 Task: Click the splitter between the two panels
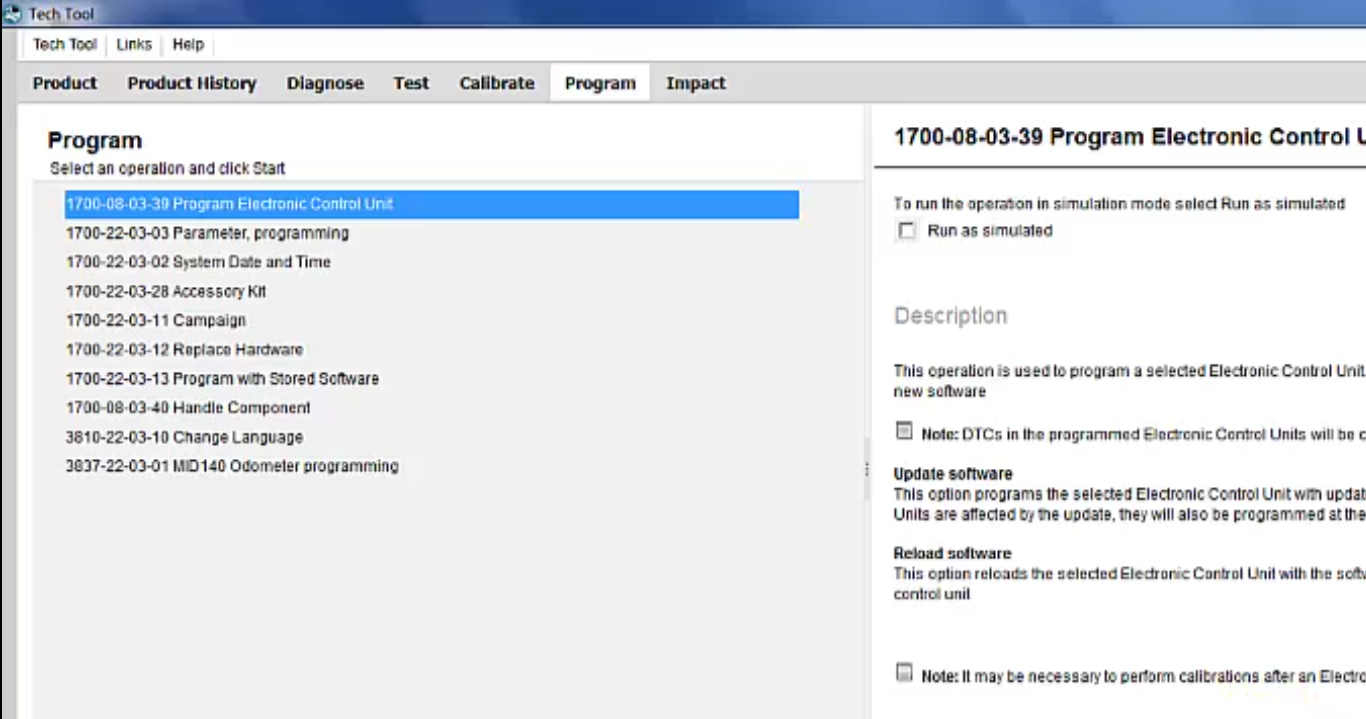(866, 470)
